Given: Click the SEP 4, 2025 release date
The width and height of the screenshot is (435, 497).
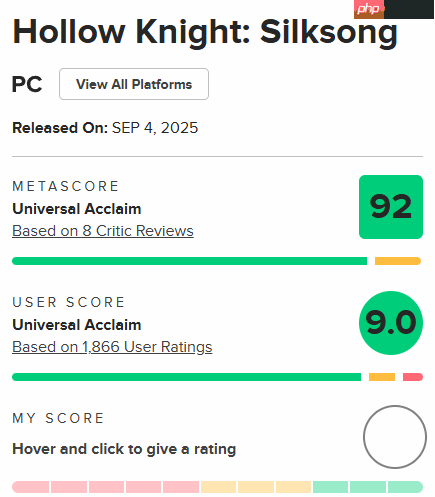Looking at the screenshot, I should [x=155, y=128].
